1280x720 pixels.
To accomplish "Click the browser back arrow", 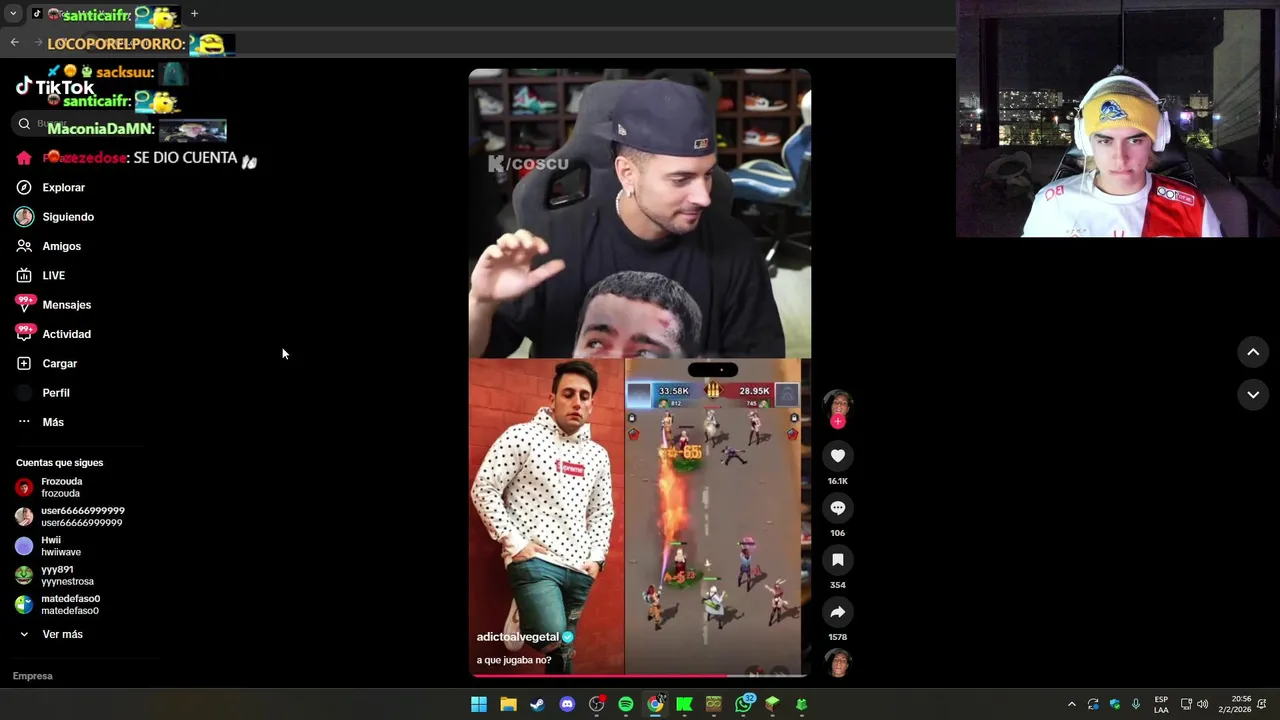I will 14,42.
